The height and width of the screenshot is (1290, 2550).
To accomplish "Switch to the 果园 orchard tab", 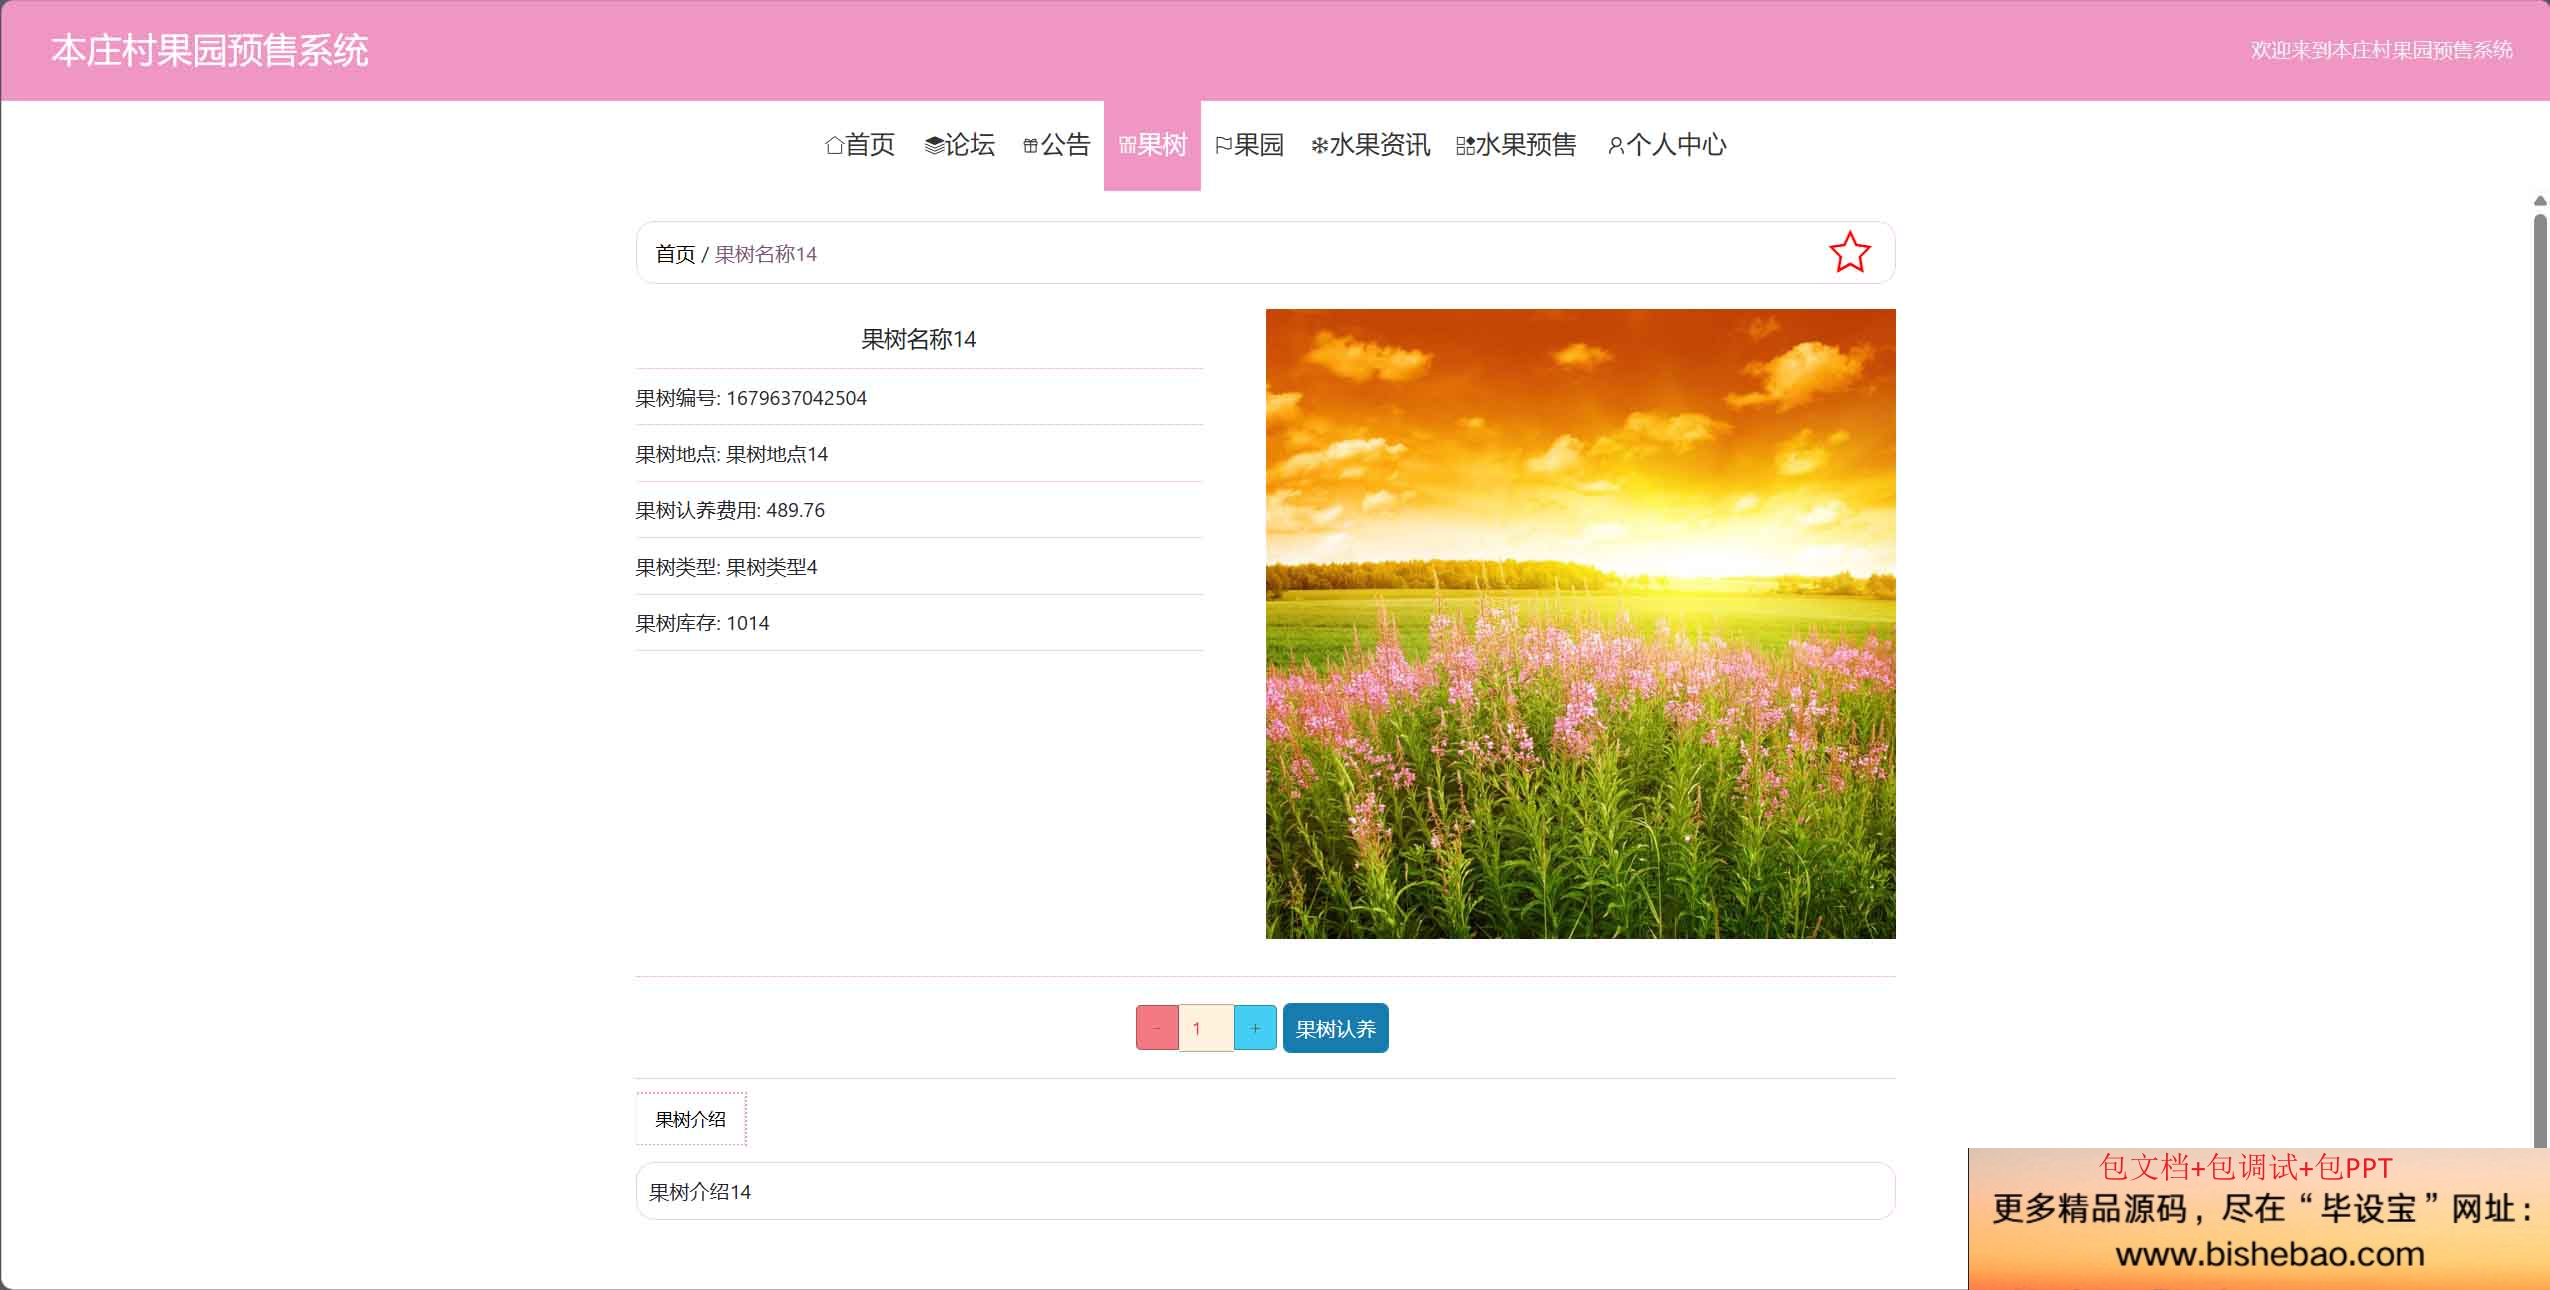I will tap(1249, 145).
